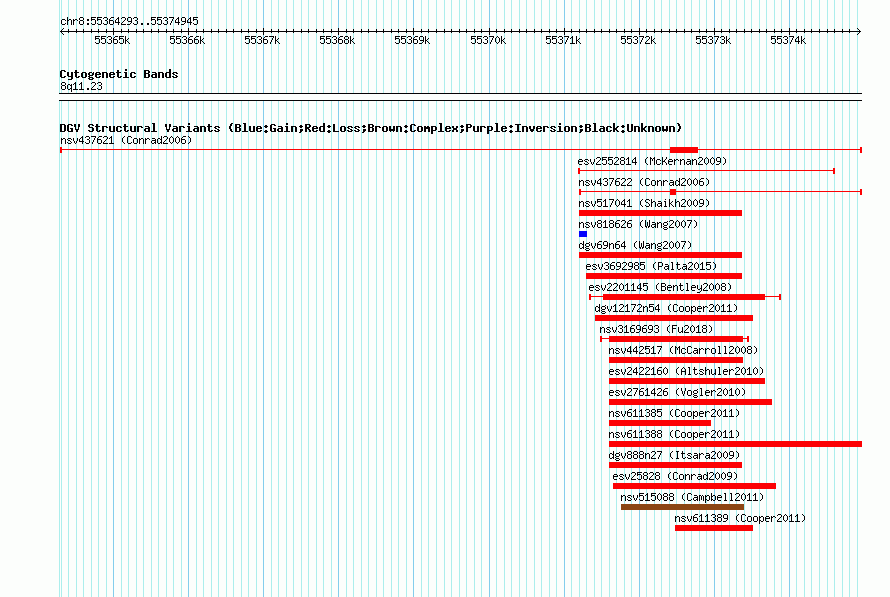The height and width of the screenshot is (597, 890).
Task: Select the nsv515088 (Campbell2011) label
Action: point(692,497)
